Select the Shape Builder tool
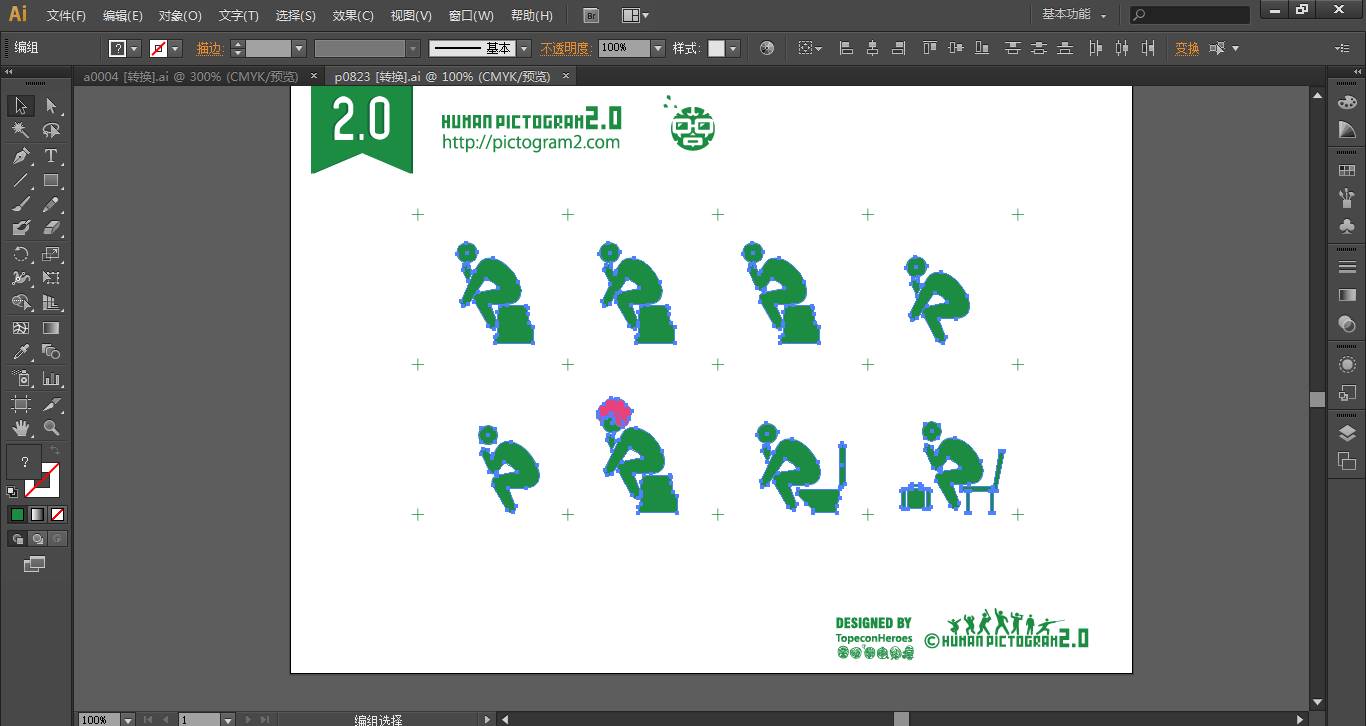 pos(21,303)
